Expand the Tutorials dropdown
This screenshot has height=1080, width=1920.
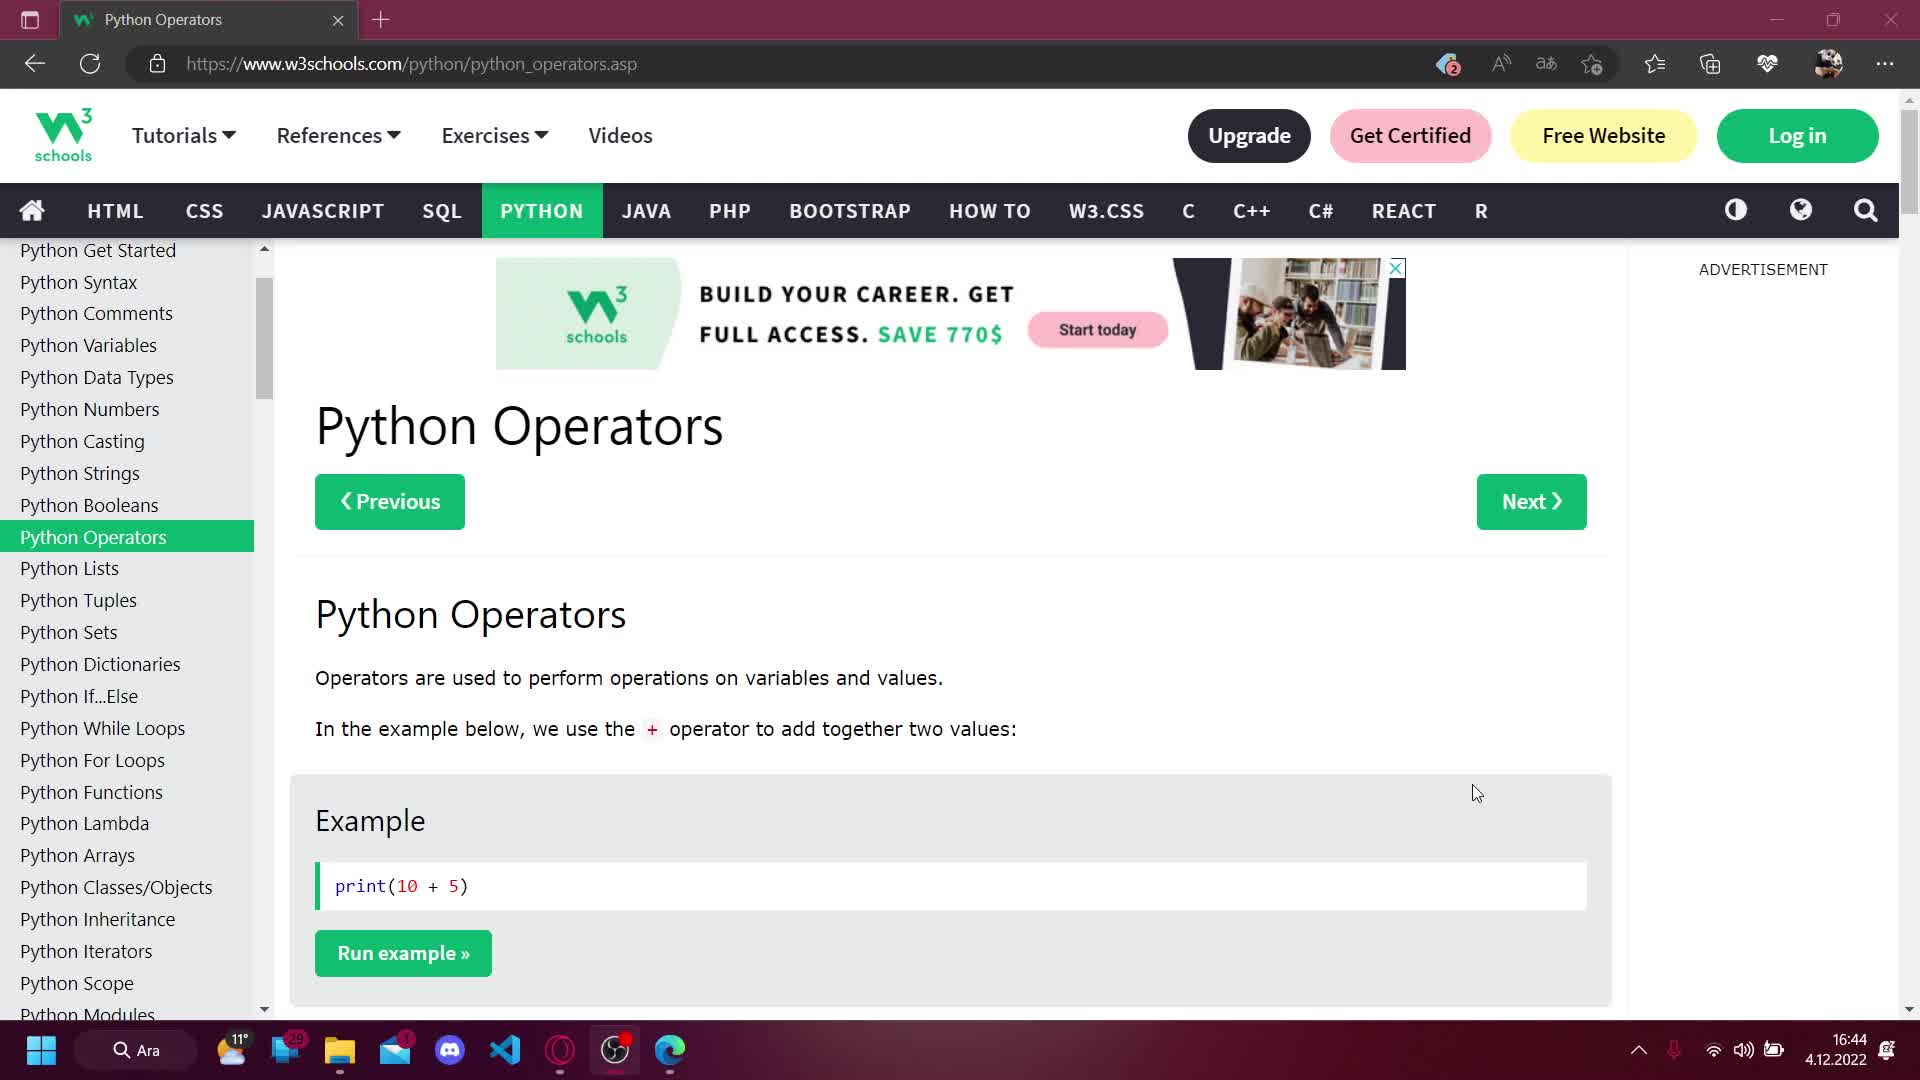coord(184,136)
